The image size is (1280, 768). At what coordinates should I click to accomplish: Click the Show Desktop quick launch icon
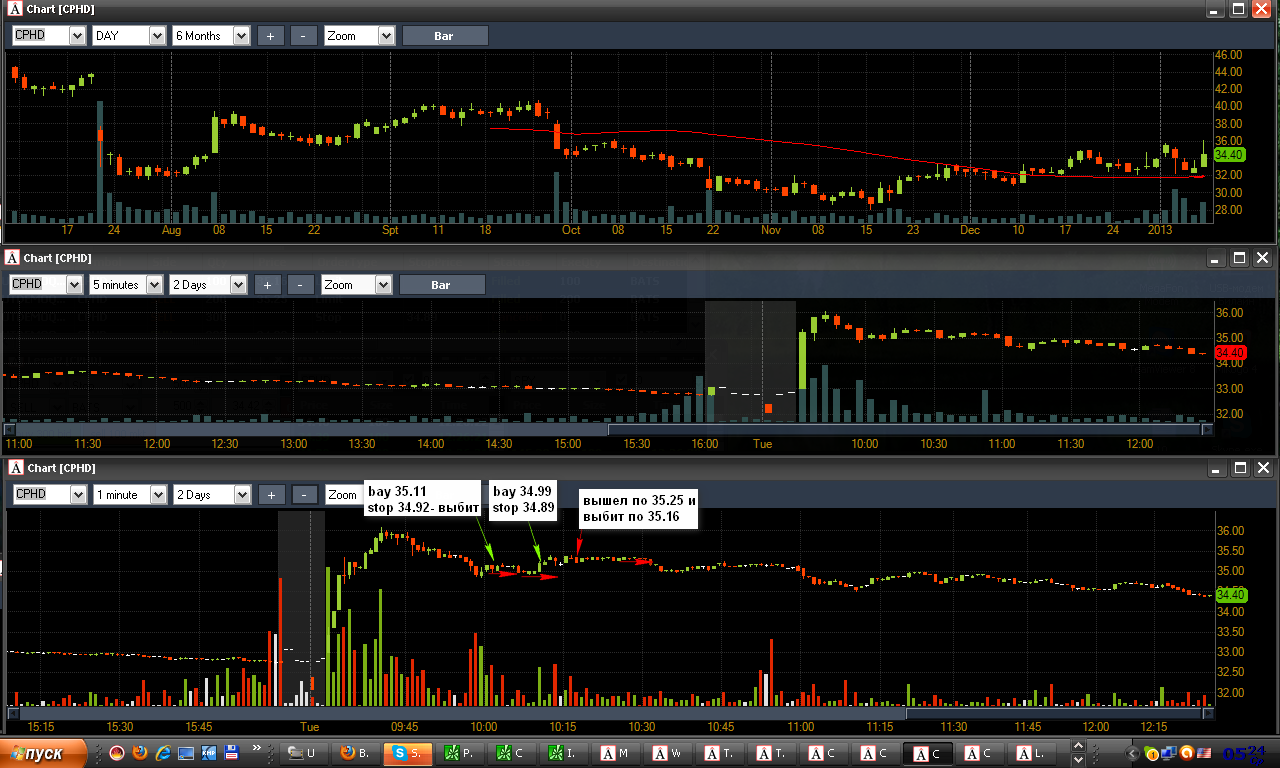186,752
